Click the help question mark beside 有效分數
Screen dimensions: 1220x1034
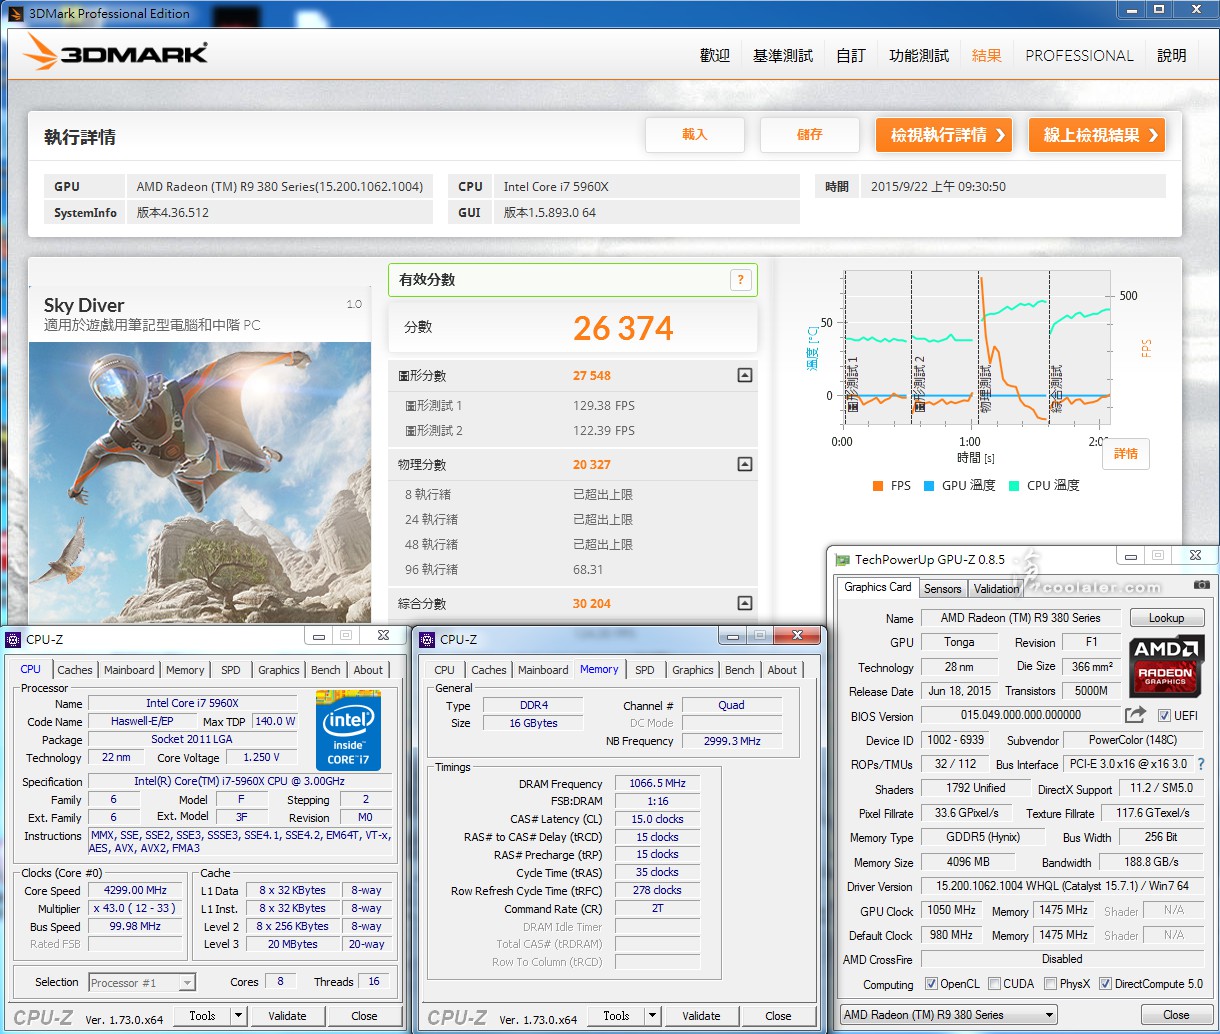point(740,280)
